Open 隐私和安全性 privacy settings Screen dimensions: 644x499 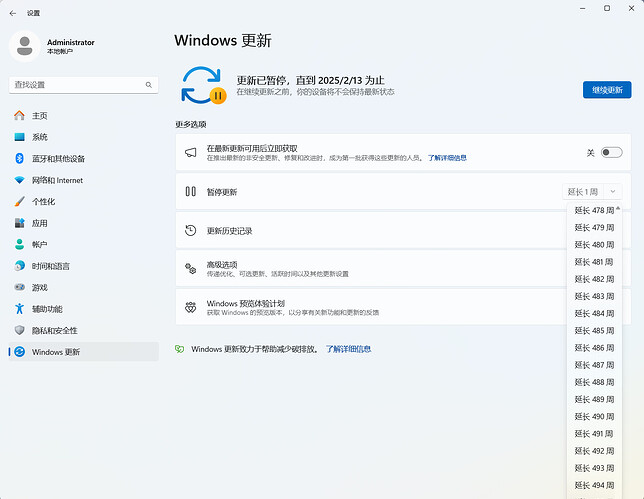[x=83, y=331]
